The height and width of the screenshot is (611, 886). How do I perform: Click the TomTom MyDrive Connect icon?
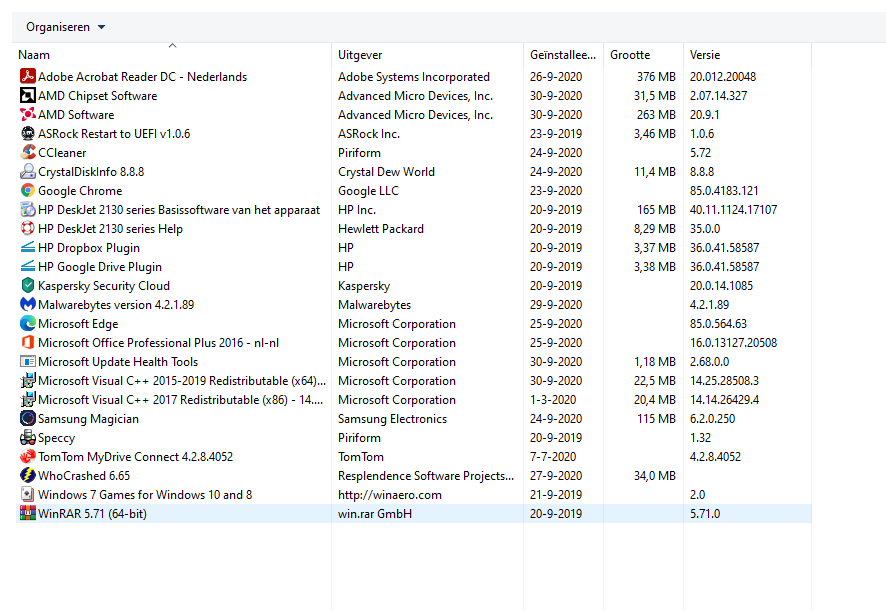pyautogui.click(x=28, y=457)
